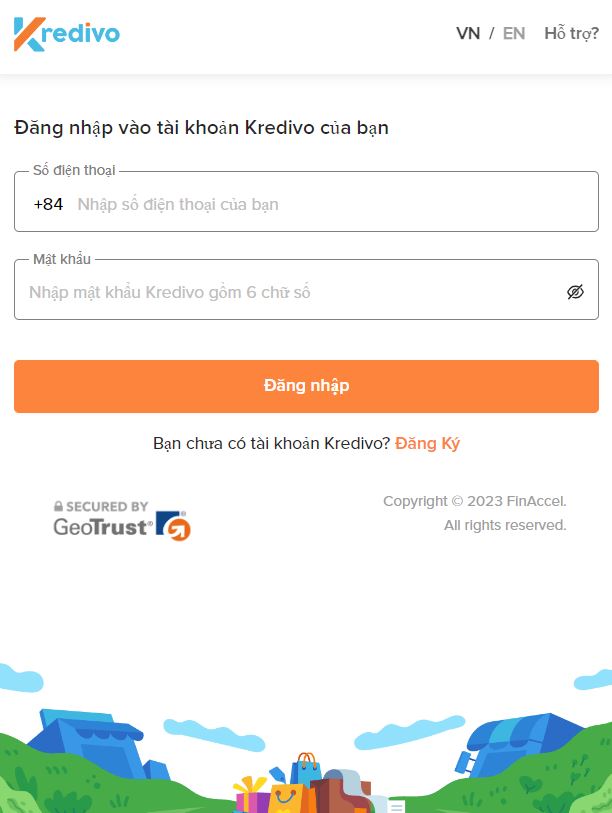
Task: Click the Kredivo logo in header
Action: [67, 34]
